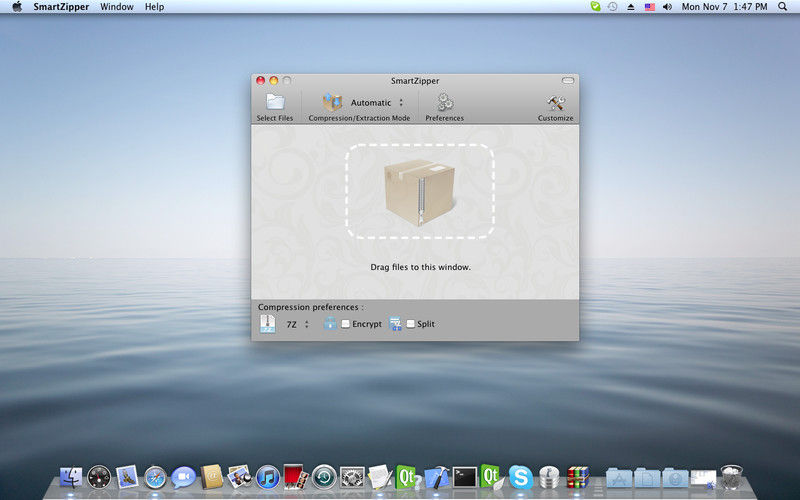Open Time Machine in the dock
Image resolution: width=800 pixels, height=500 pixels.
pyautogui.click(x=323, y=478)
